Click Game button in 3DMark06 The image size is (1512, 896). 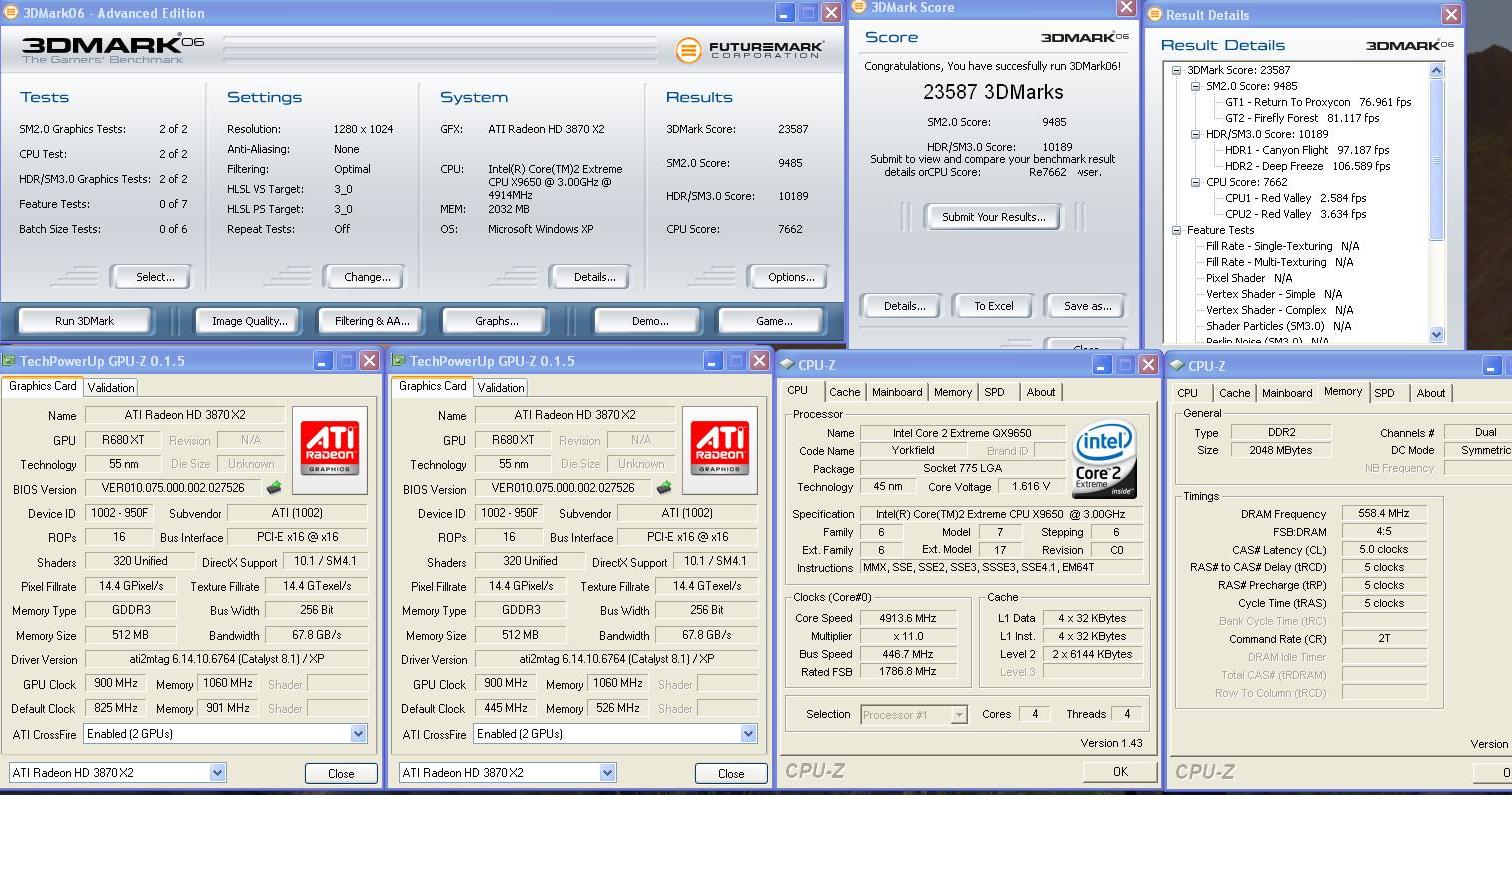click(774, 321)
